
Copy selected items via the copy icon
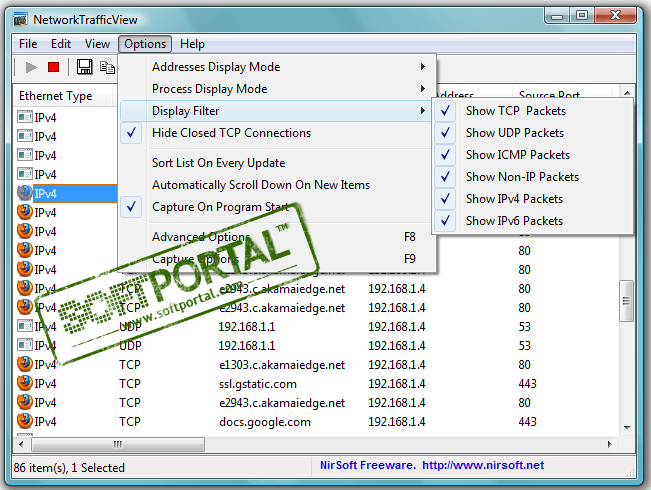[107, 67]
